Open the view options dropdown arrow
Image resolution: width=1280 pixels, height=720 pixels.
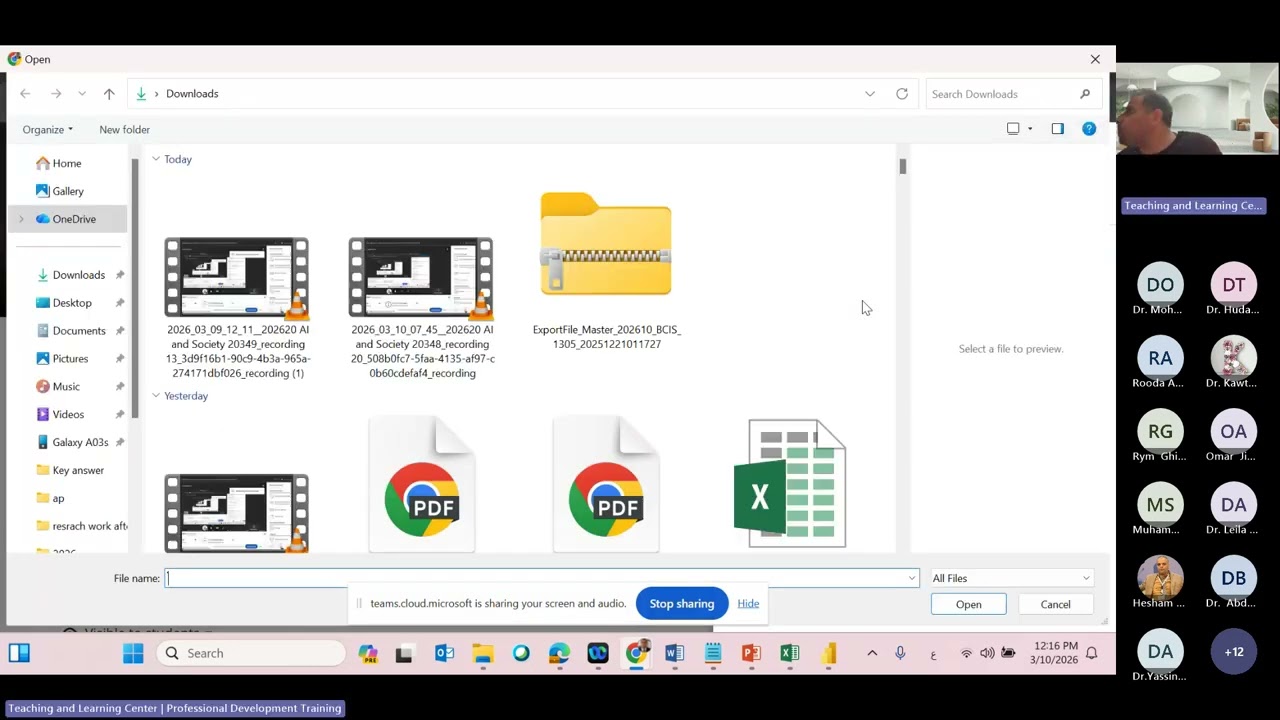1030,129
